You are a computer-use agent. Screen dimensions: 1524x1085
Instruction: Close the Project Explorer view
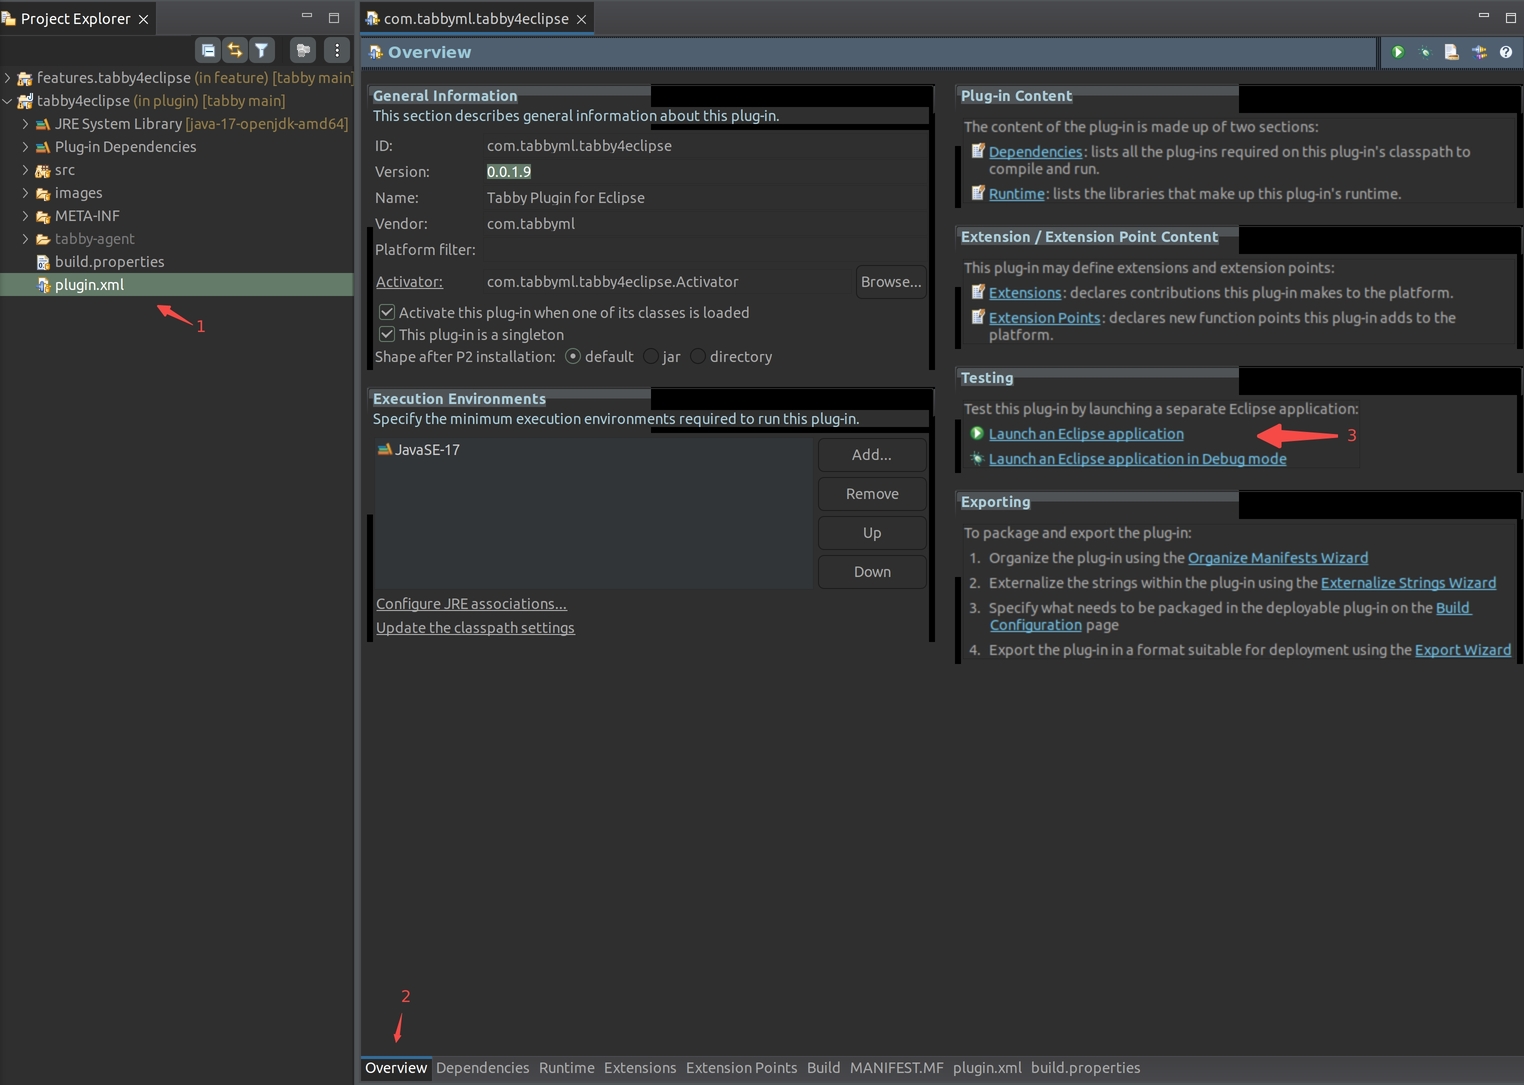pyautogui.click(x=143, y=19)
